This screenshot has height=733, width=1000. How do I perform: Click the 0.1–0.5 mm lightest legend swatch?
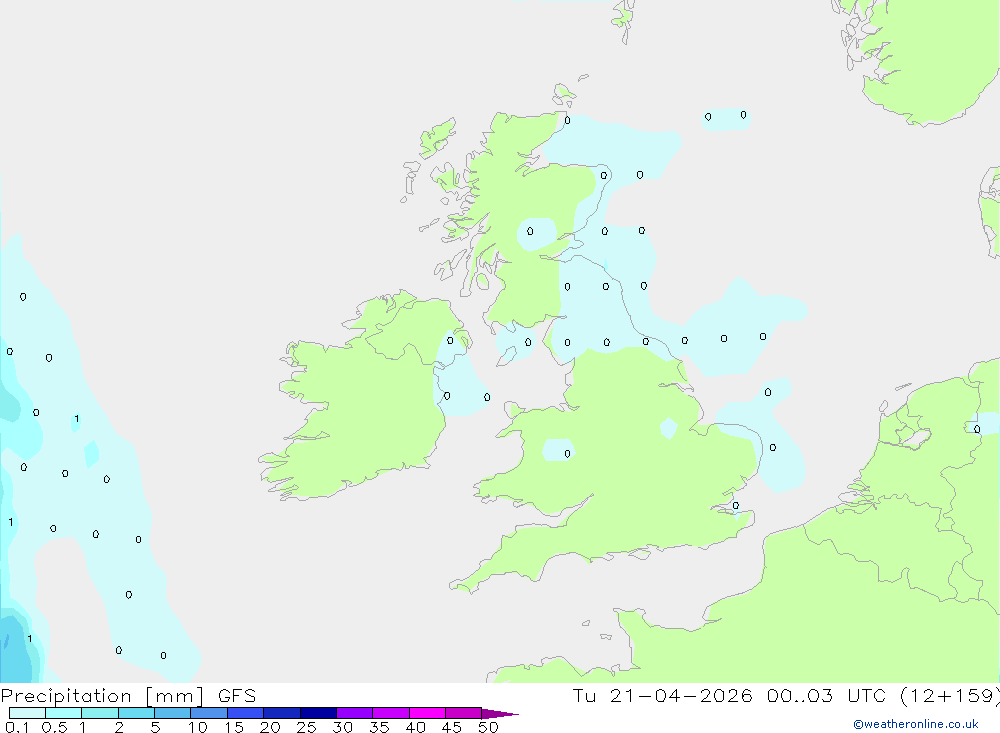pyautogui.click(x=27, y=713)
